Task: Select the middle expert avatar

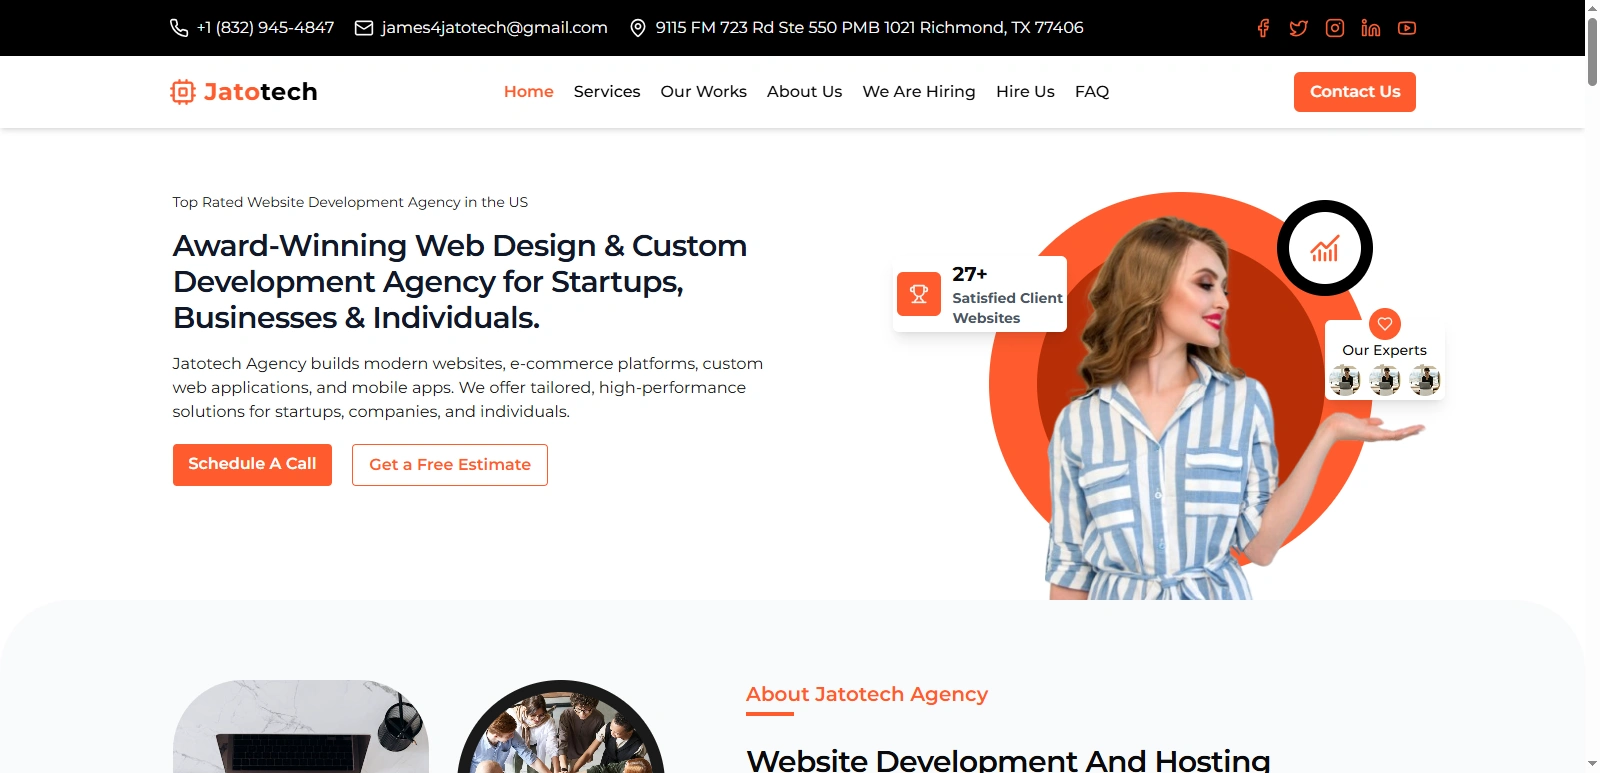Action: pyautogui.click(x=1385, y=380)
